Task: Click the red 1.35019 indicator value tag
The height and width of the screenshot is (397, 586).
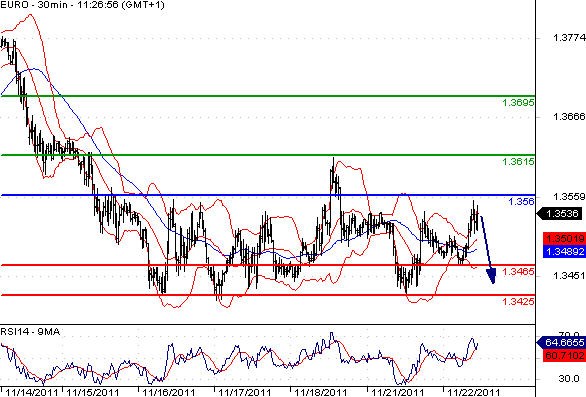Action: 564,238
